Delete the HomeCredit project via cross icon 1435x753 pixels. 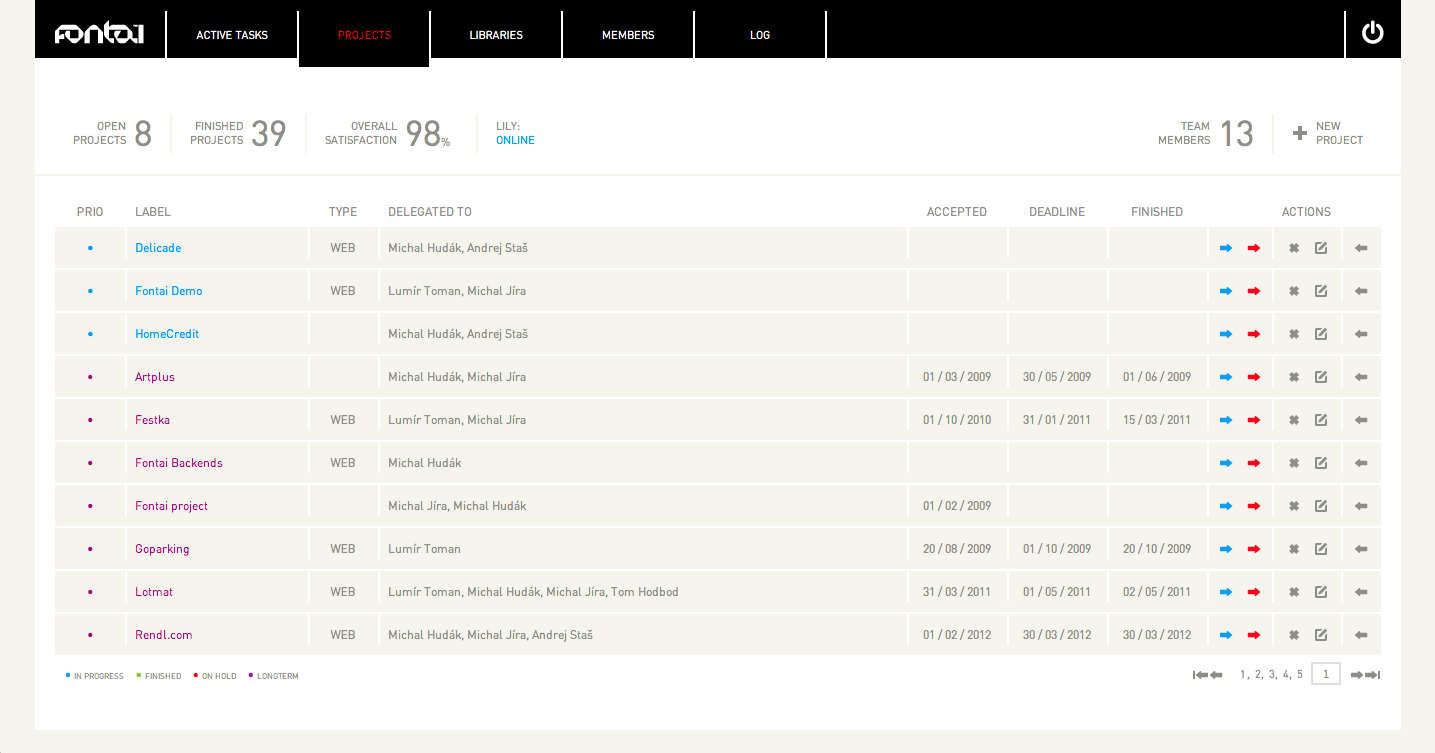pos(1294,334)
